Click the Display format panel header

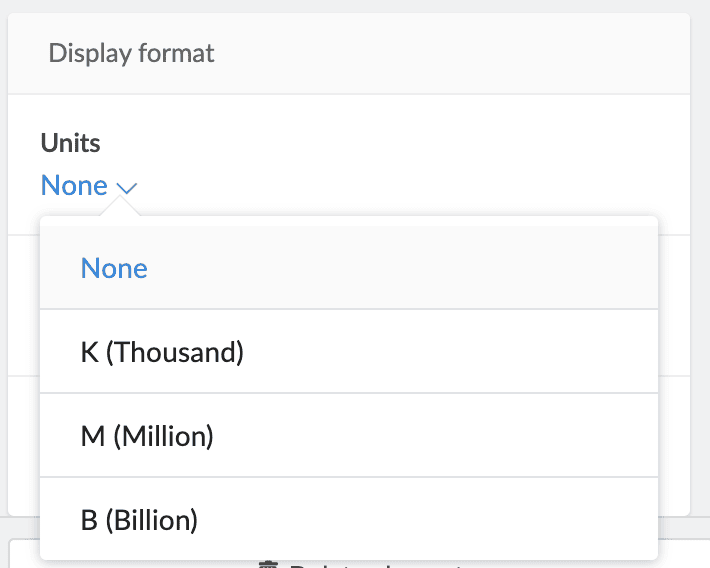(348, 54)
